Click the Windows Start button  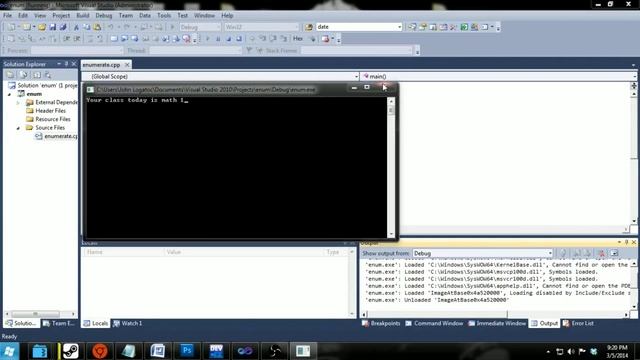(x=10, y=351)
